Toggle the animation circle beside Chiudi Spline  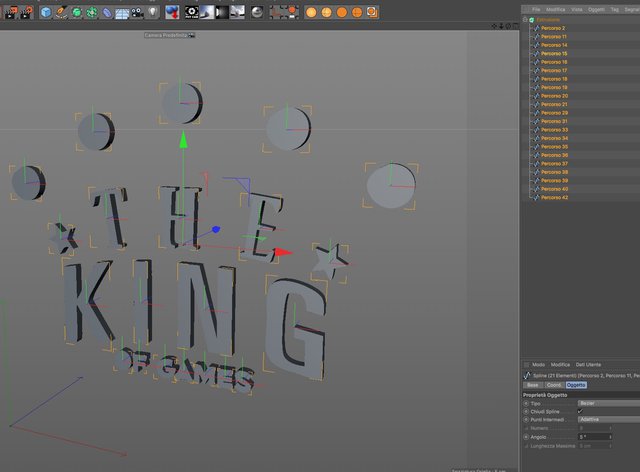pos(526,412)
